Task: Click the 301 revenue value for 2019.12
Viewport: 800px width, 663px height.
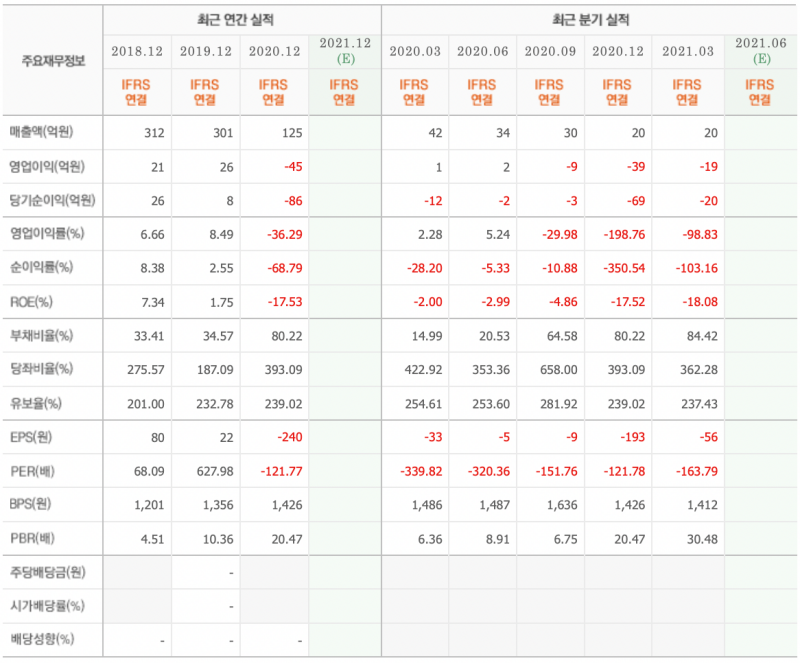Action: coord(223,133)
